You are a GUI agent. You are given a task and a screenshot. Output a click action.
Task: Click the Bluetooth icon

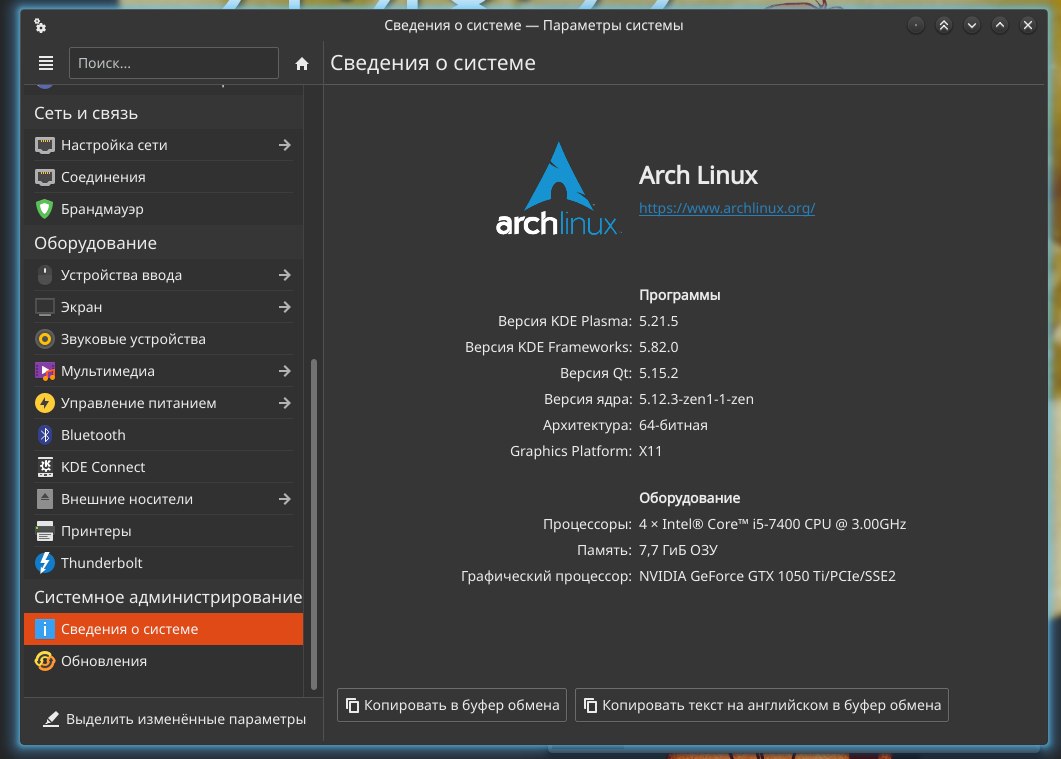(45, 435)
